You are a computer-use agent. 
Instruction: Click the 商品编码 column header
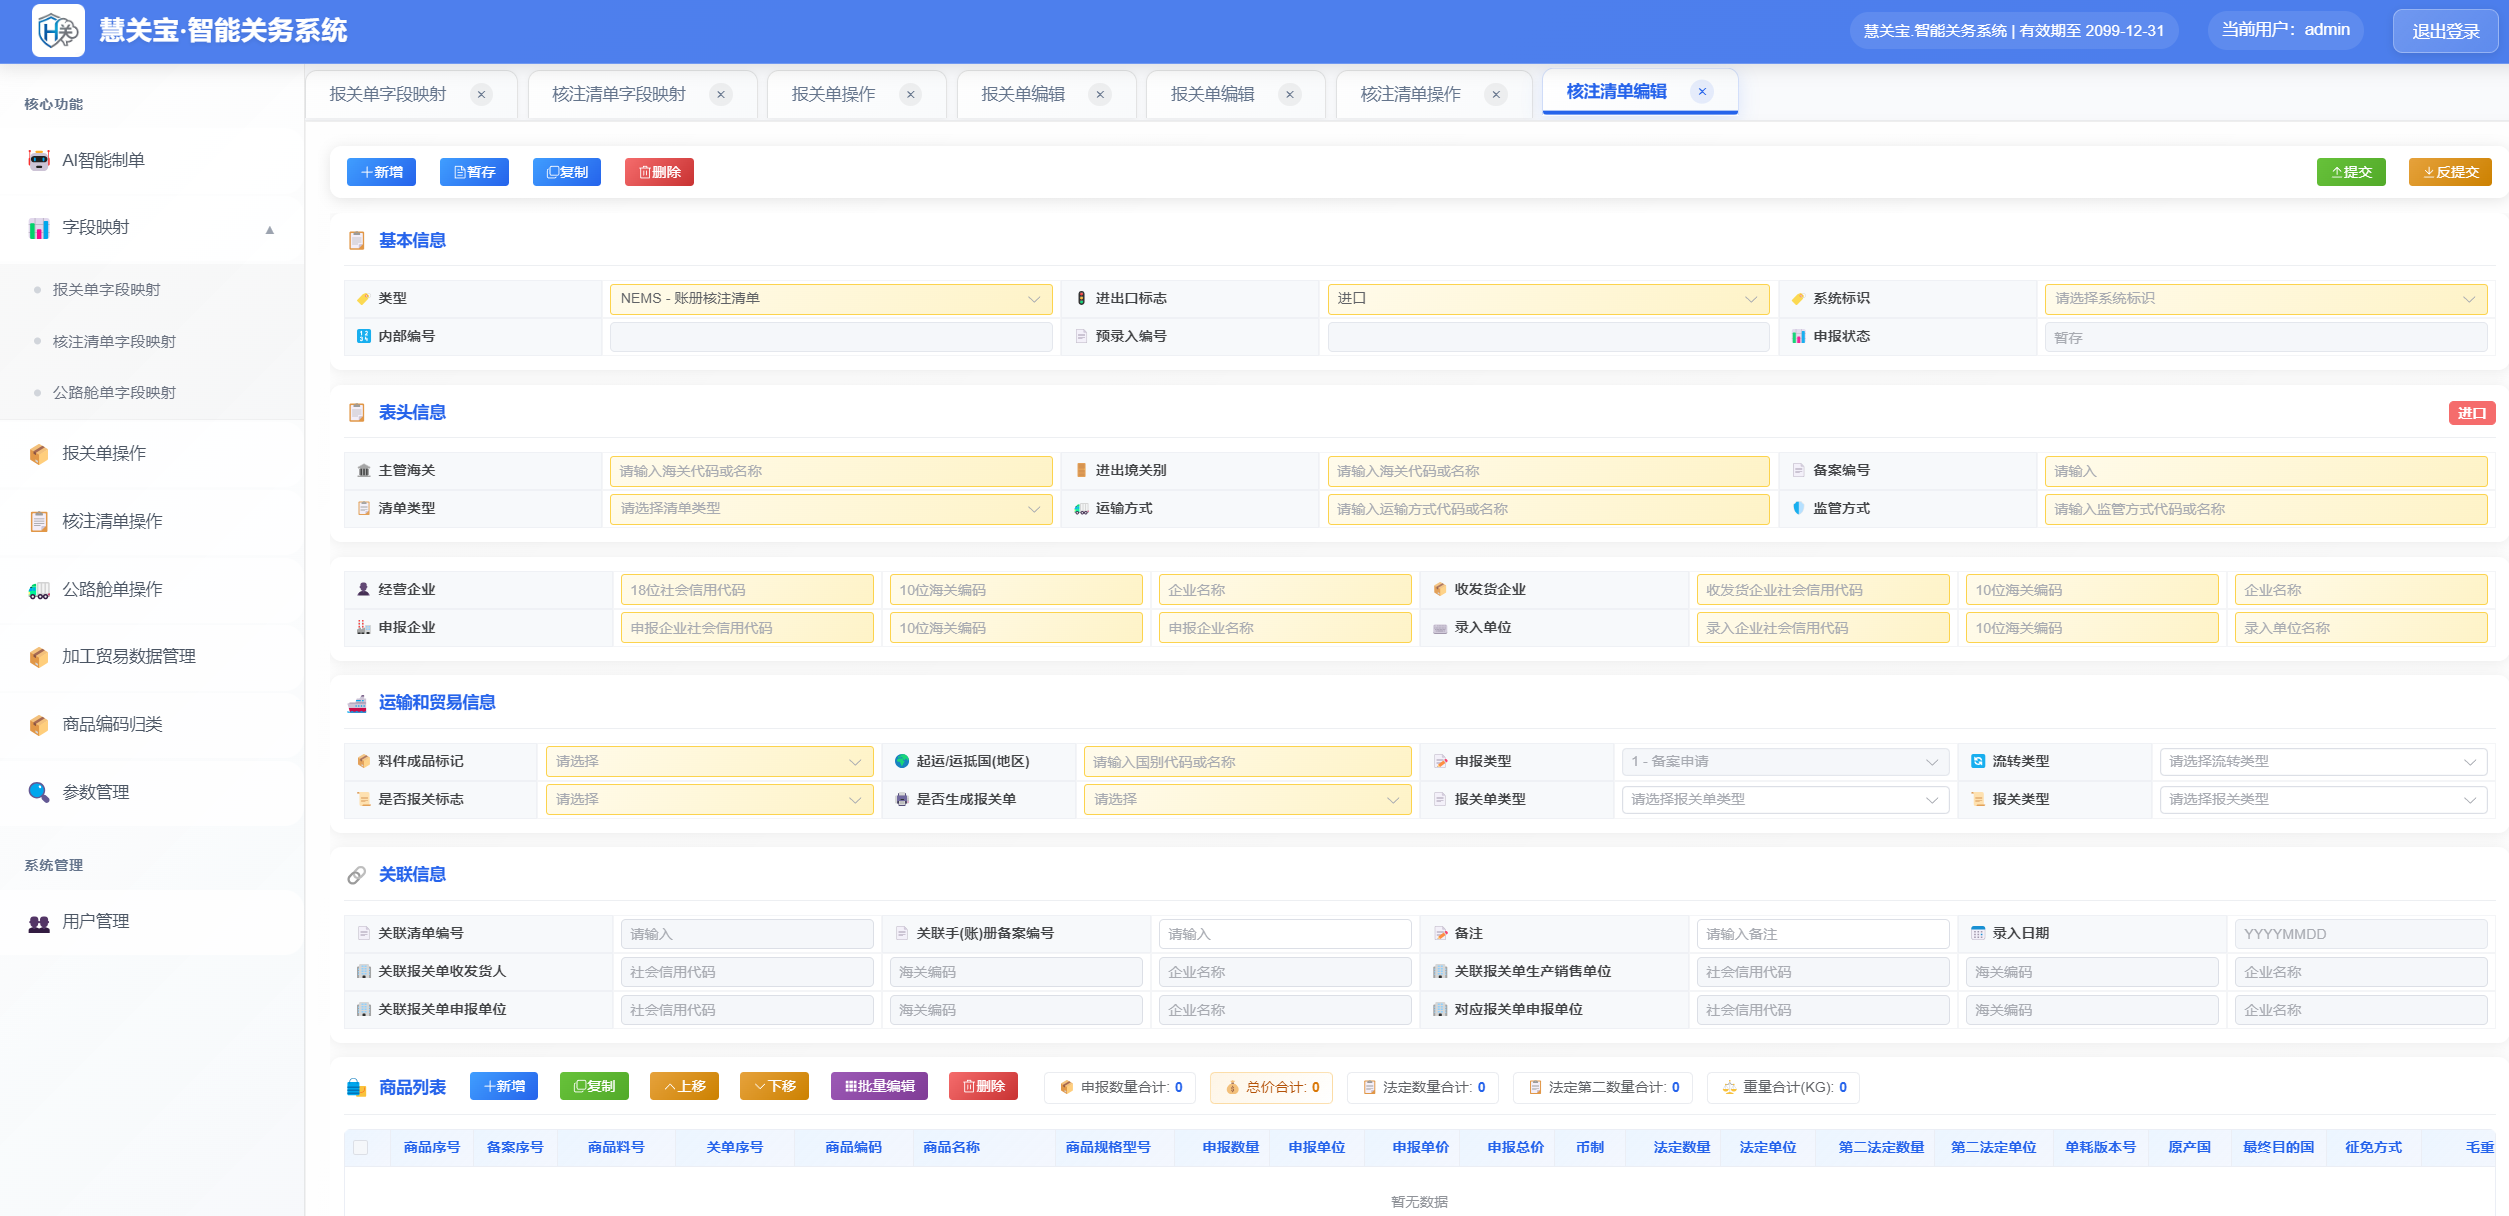pos(853,1147)
